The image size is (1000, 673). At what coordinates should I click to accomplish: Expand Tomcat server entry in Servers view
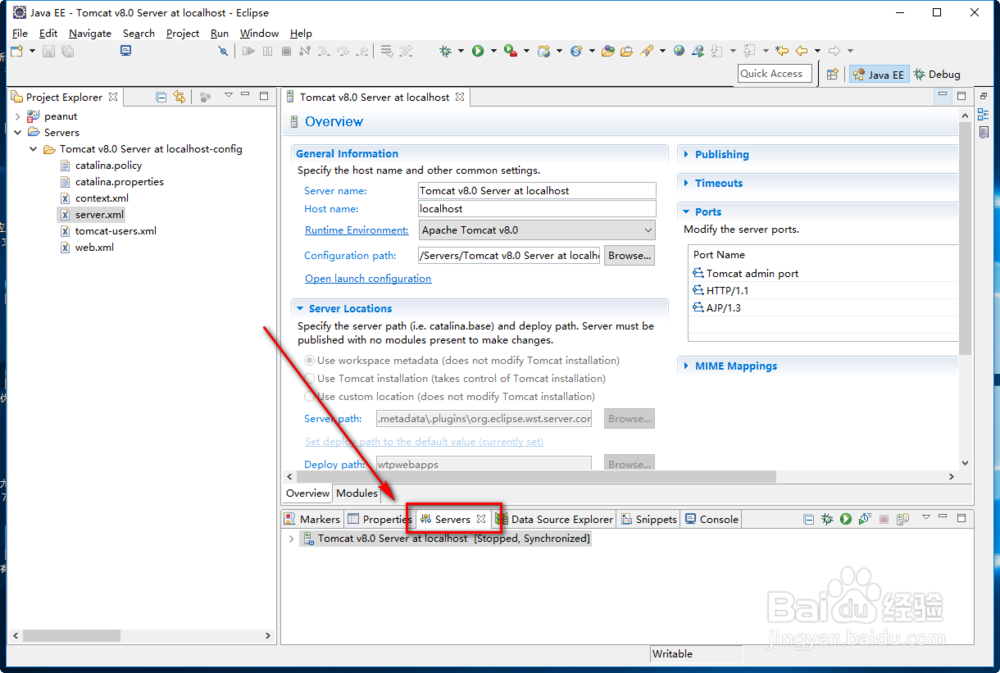tap(291, 539)
